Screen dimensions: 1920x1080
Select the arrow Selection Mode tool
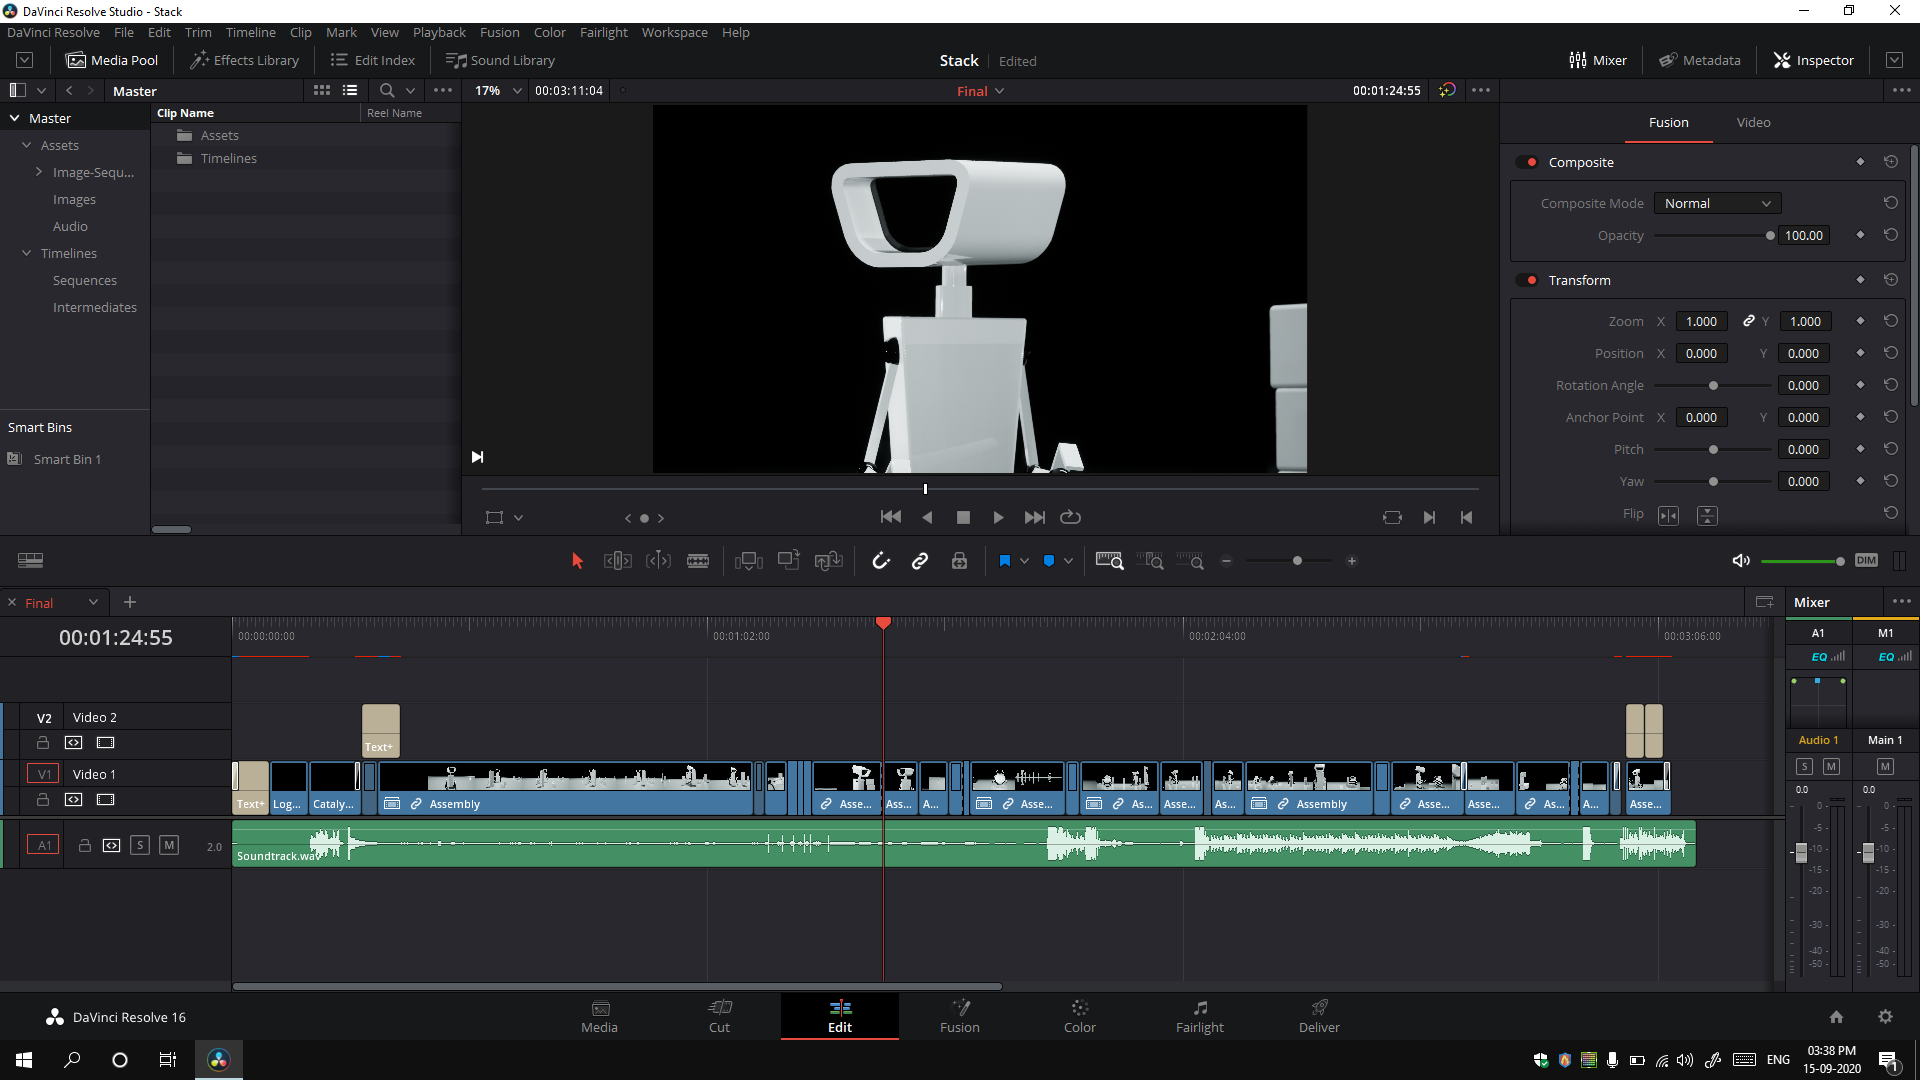(x=577, y=561)
